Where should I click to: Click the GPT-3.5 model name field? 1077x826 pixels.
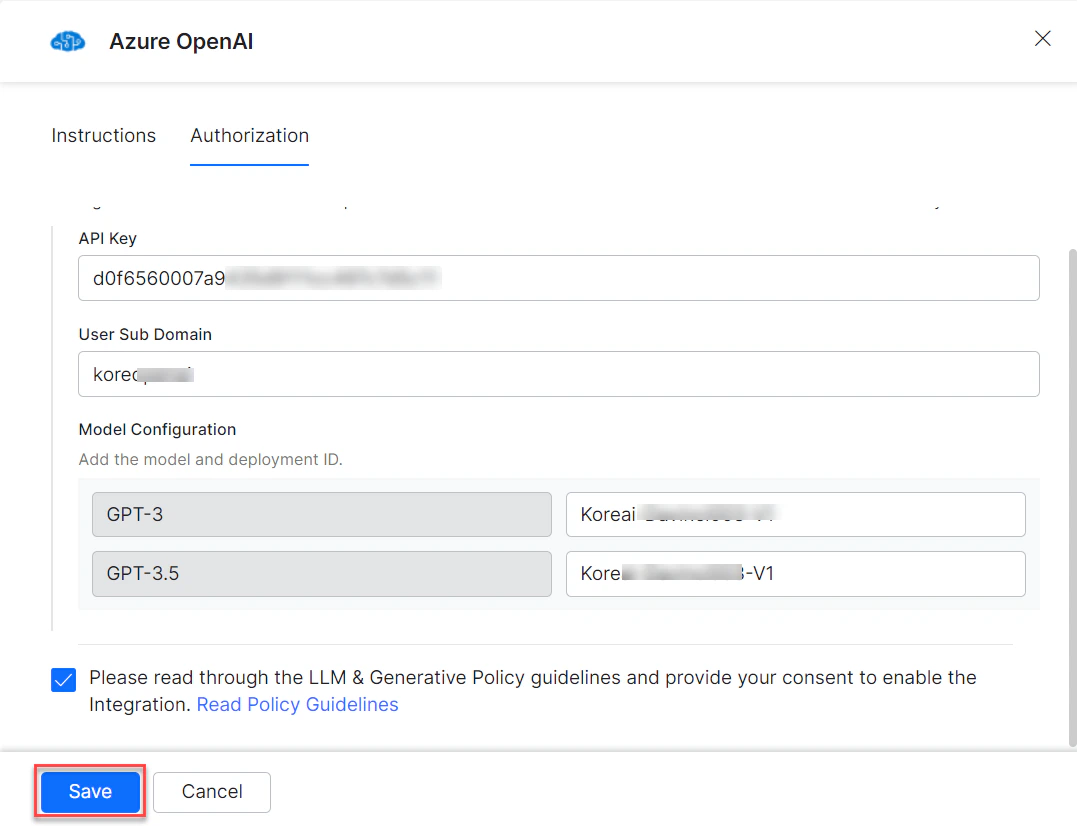pos(321,573)
